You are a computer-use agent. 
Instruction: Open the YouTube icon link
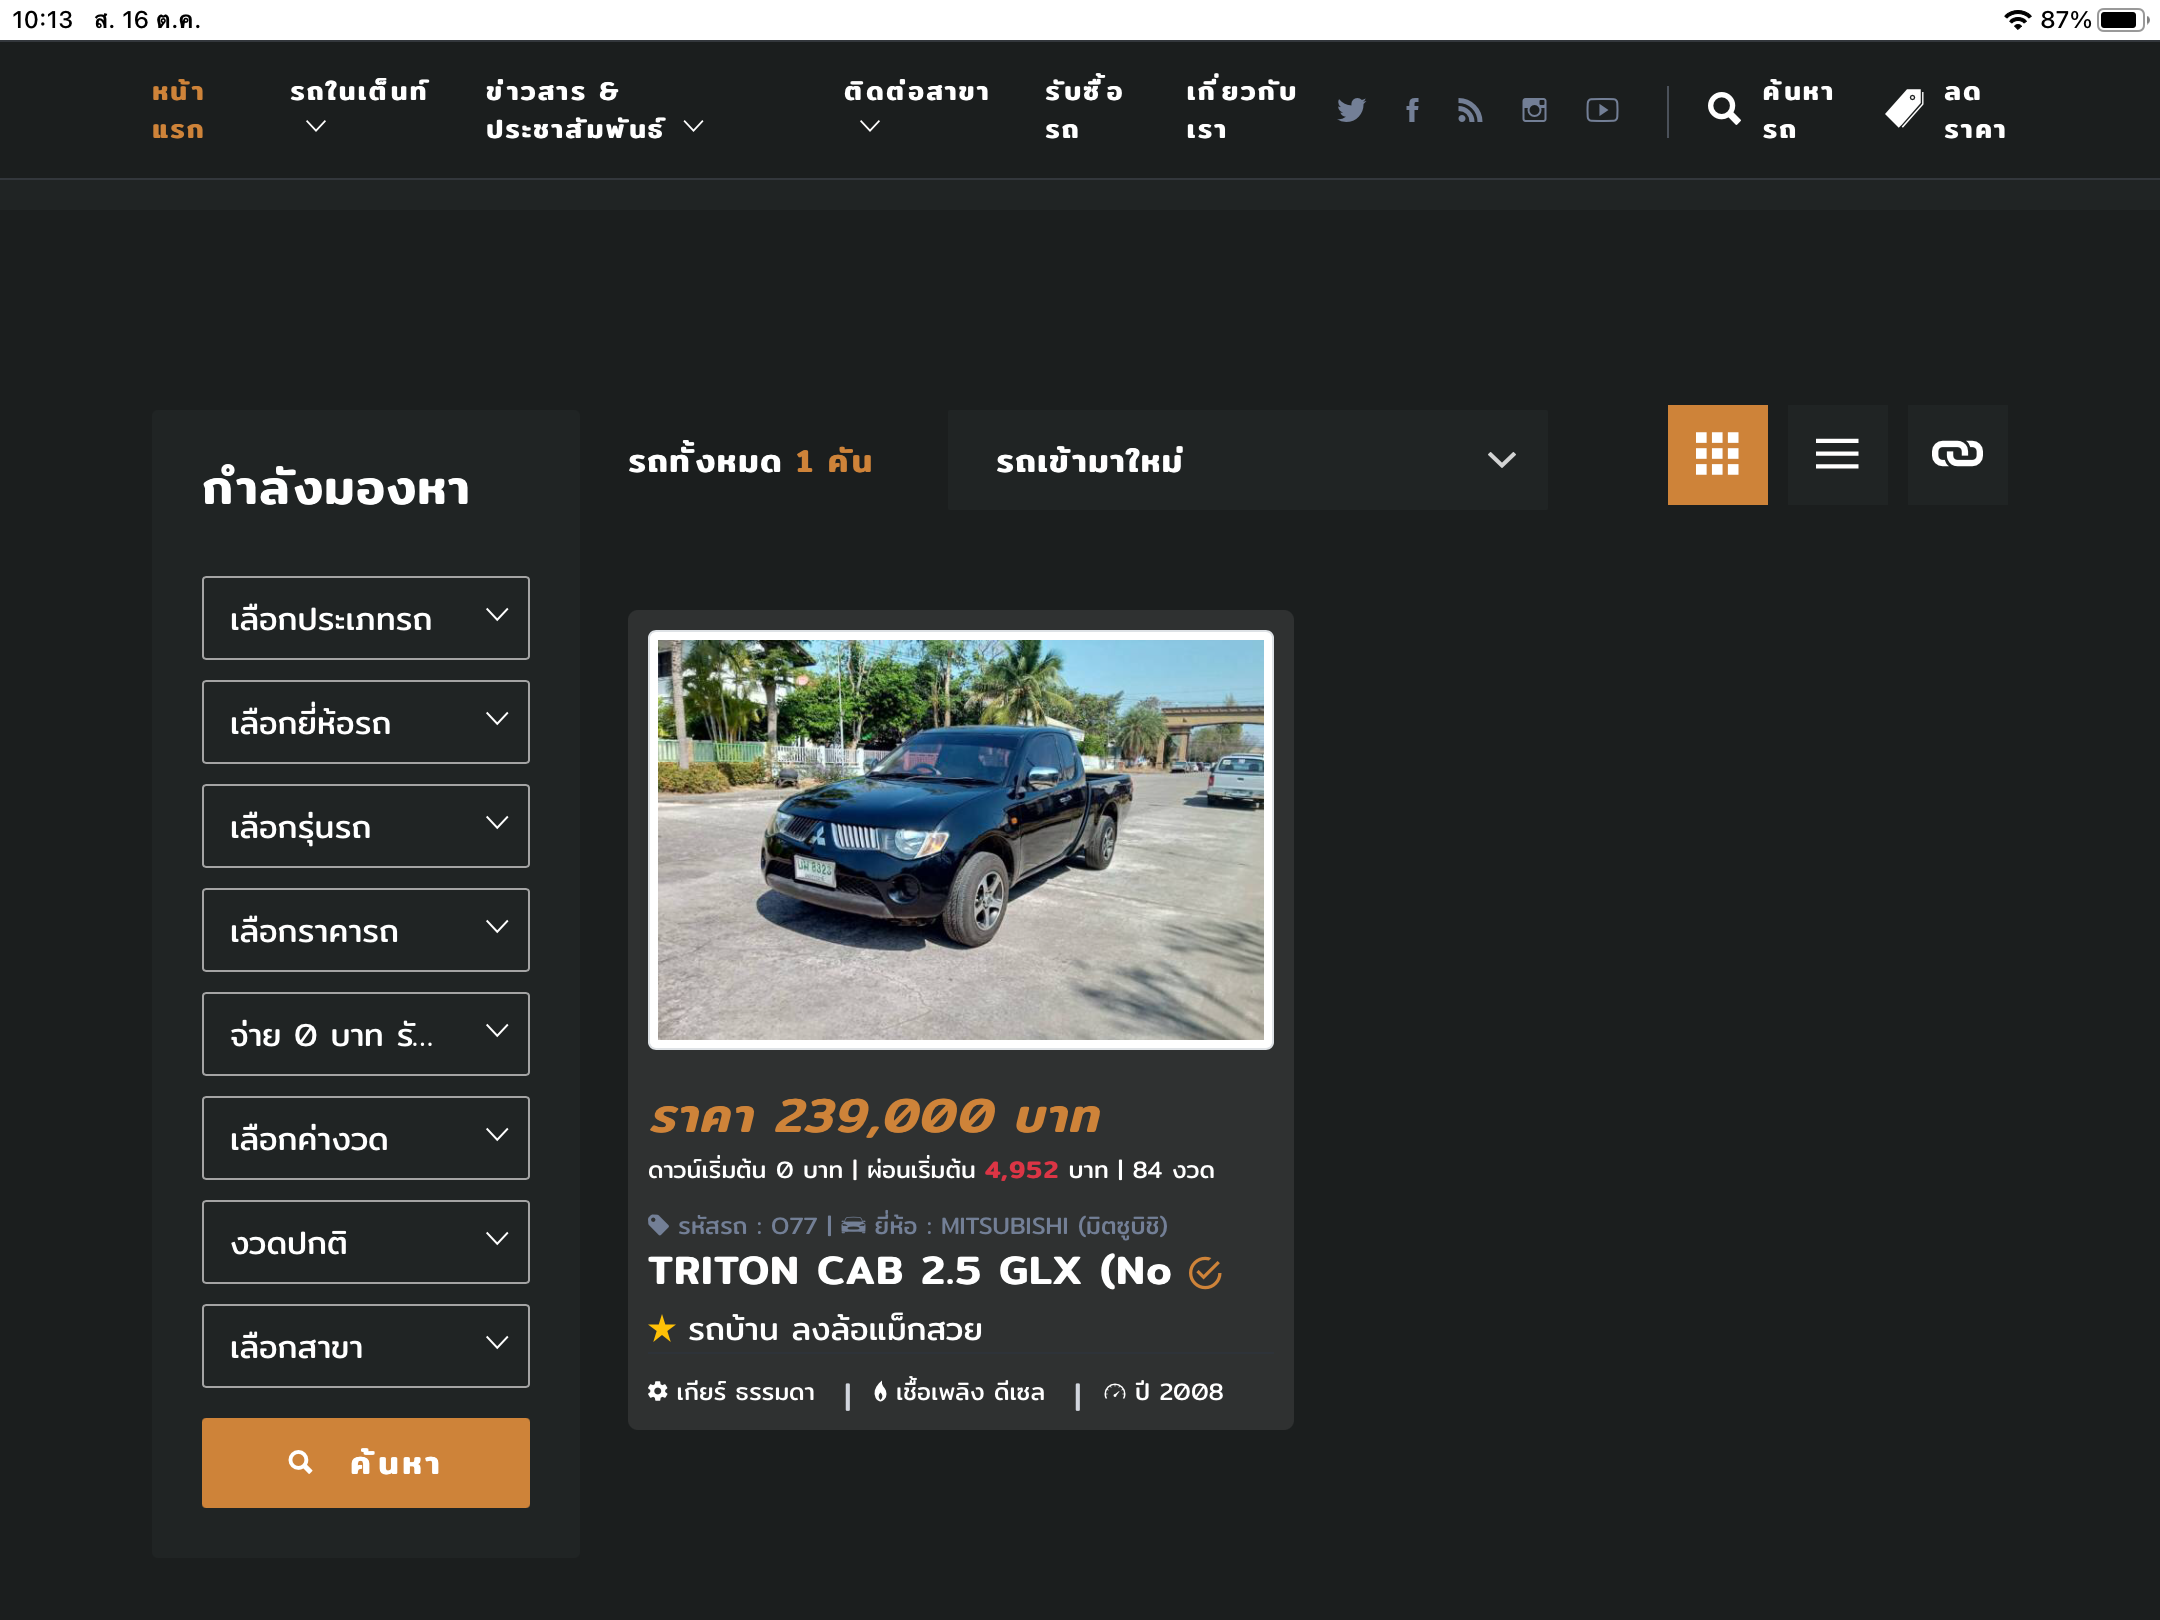point(1602,110)
